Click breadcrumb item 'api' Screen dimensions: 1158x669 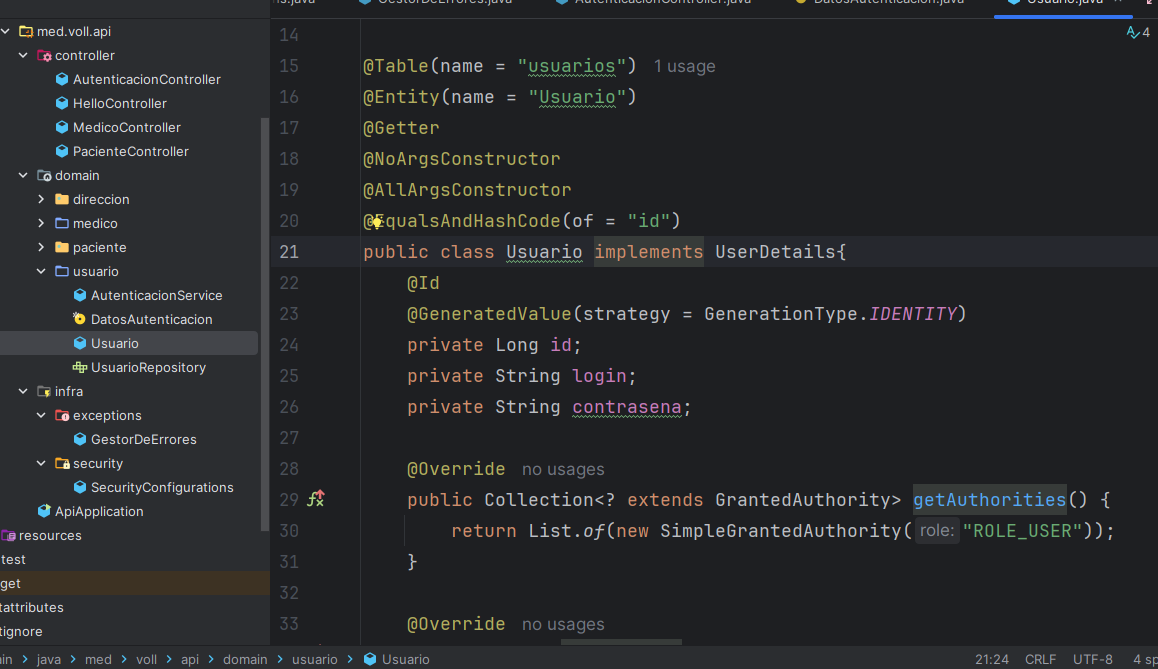point(190,659)
